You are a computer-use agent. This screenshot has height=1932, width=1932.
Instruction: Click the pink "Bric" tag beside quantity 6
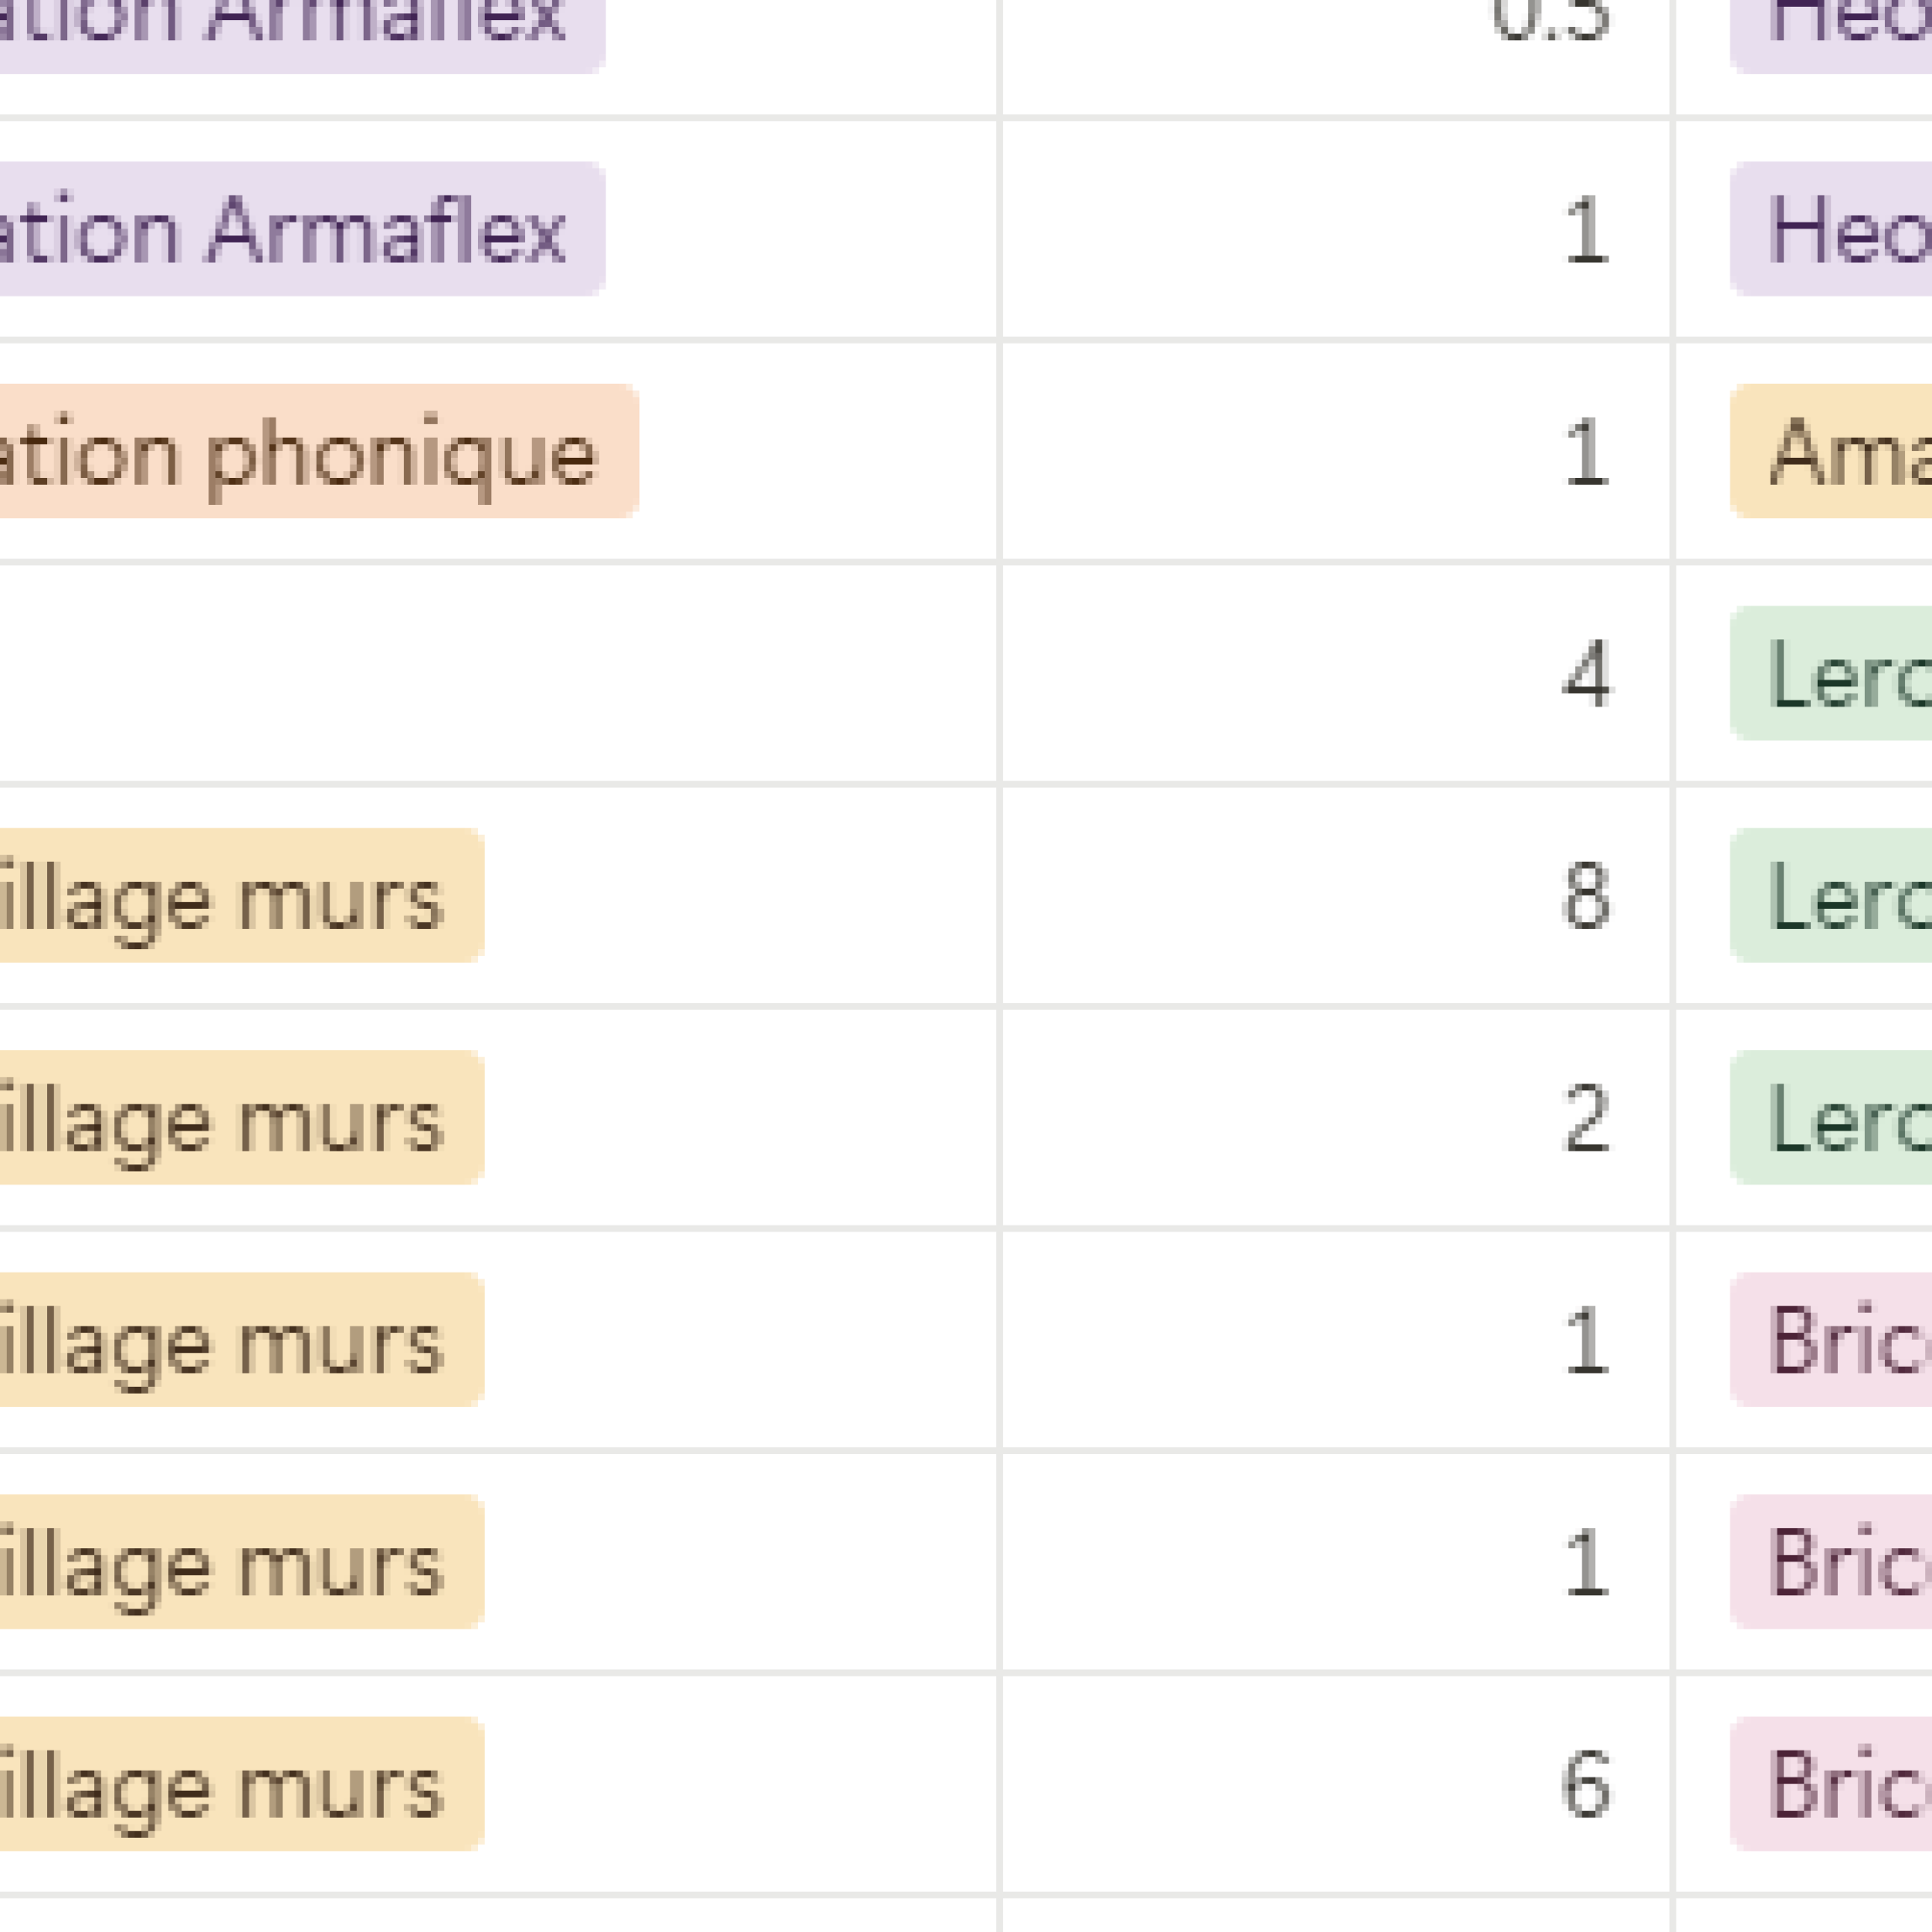[x=1840, y=1785]
